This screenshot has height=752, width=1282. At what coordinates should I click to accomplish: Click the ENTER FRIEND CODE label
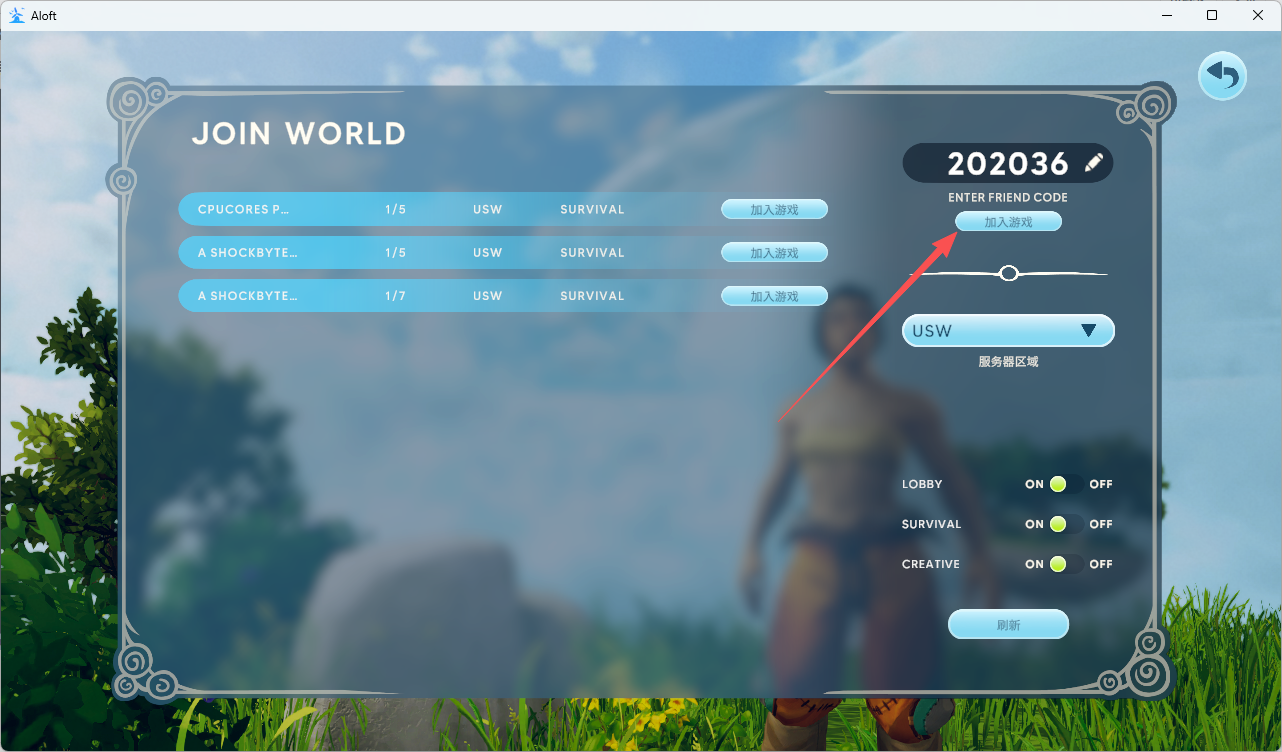click(x=1008, y=197)
